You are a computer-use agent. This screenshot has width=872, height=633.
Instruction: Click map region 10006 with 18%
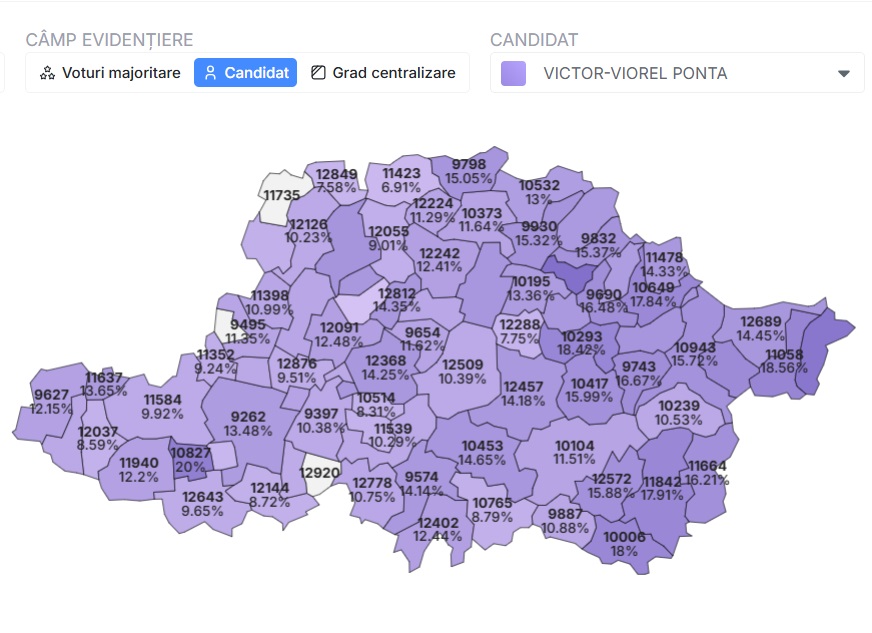pyautogui.click(x=624, y=543)
